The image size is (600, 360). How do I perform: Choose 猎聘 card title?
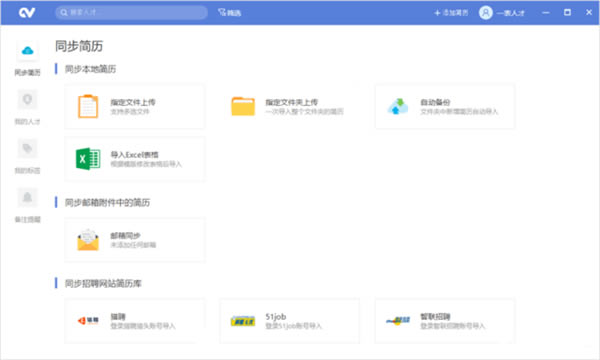118,316
